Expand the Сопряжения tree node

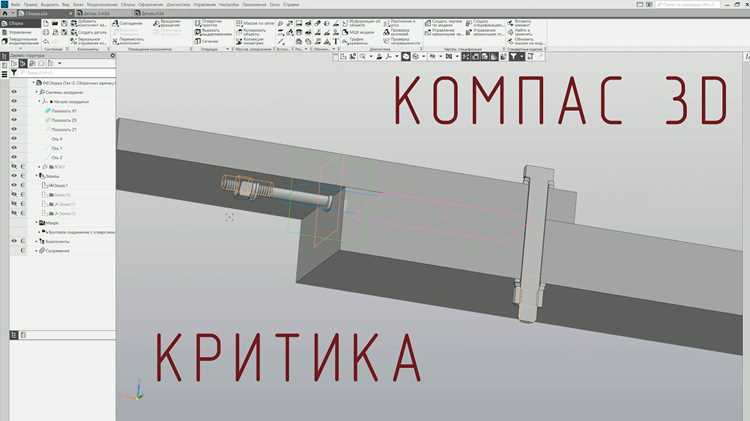[36, 251]
